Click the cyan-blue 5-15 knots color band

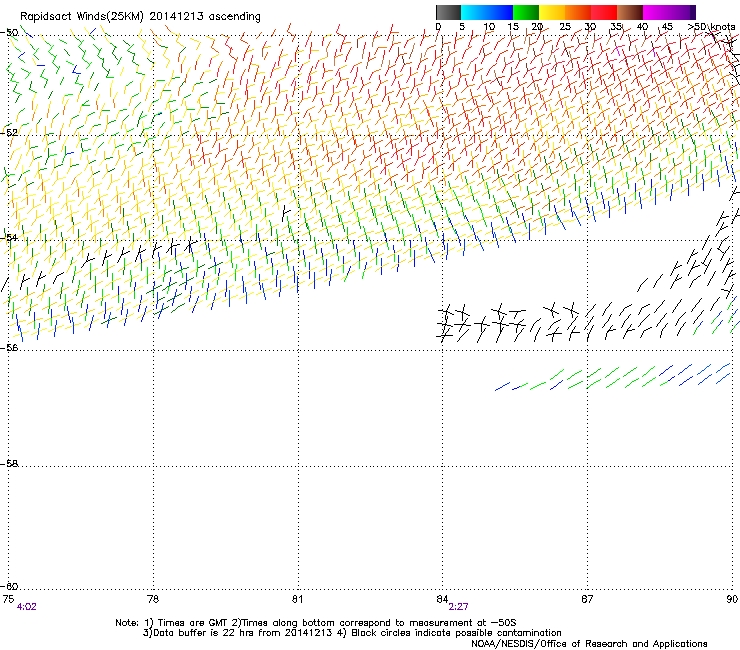pos(487,12)
